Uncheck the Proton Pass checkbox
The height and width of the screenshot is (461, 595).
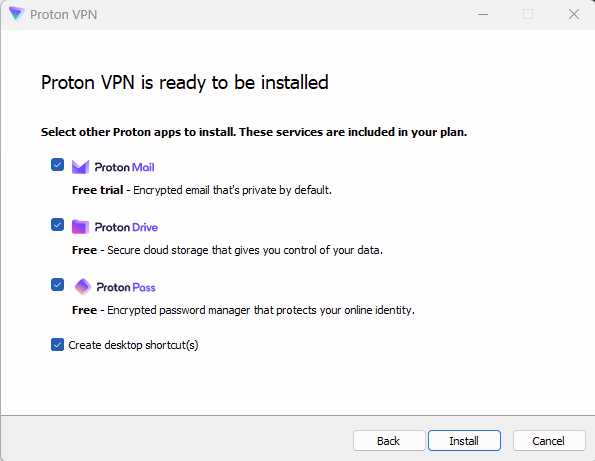pos(57,285)
